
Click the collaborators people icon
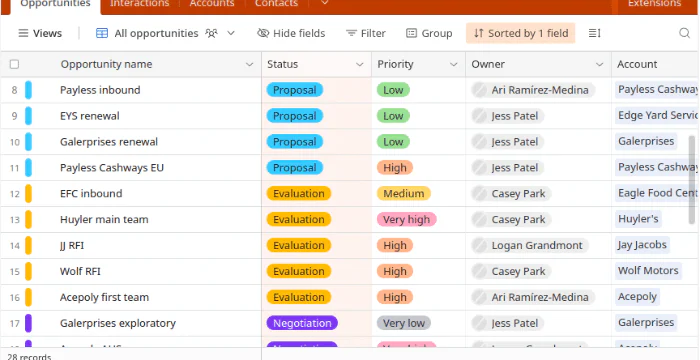point(211,33)
